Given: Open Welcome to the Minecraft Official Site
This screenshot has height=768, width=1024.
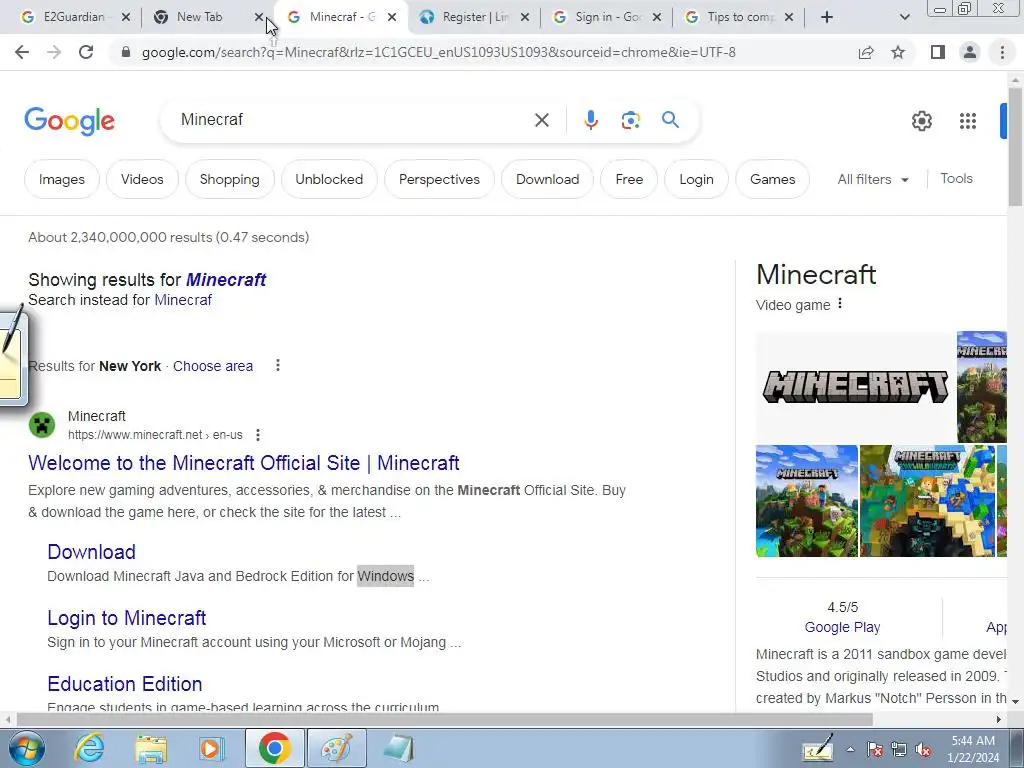Looking at the screenshot, I should coord(244,463).
